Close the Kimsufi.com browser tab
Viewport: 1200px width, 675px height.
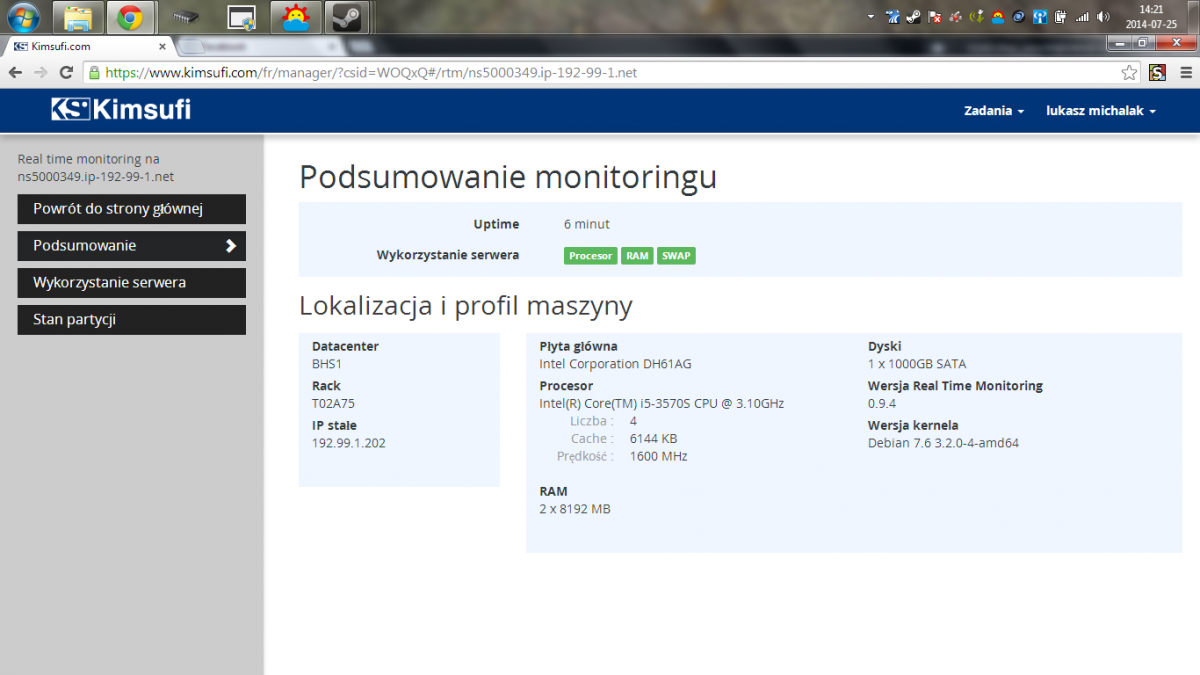pos(162,47)
